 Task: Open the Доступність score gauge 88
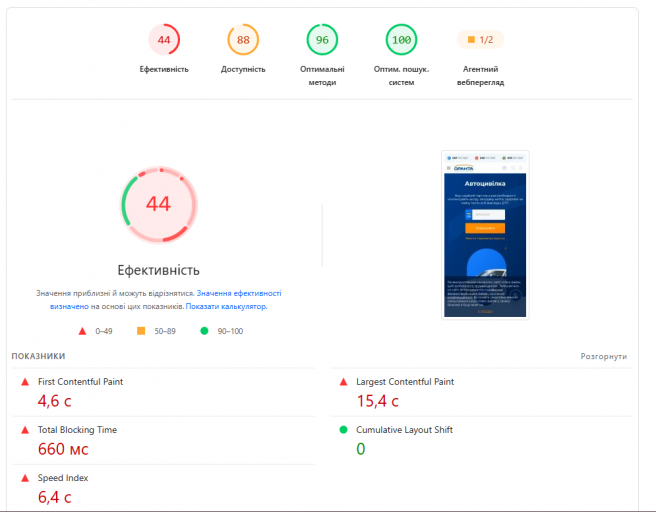[243, 40]
